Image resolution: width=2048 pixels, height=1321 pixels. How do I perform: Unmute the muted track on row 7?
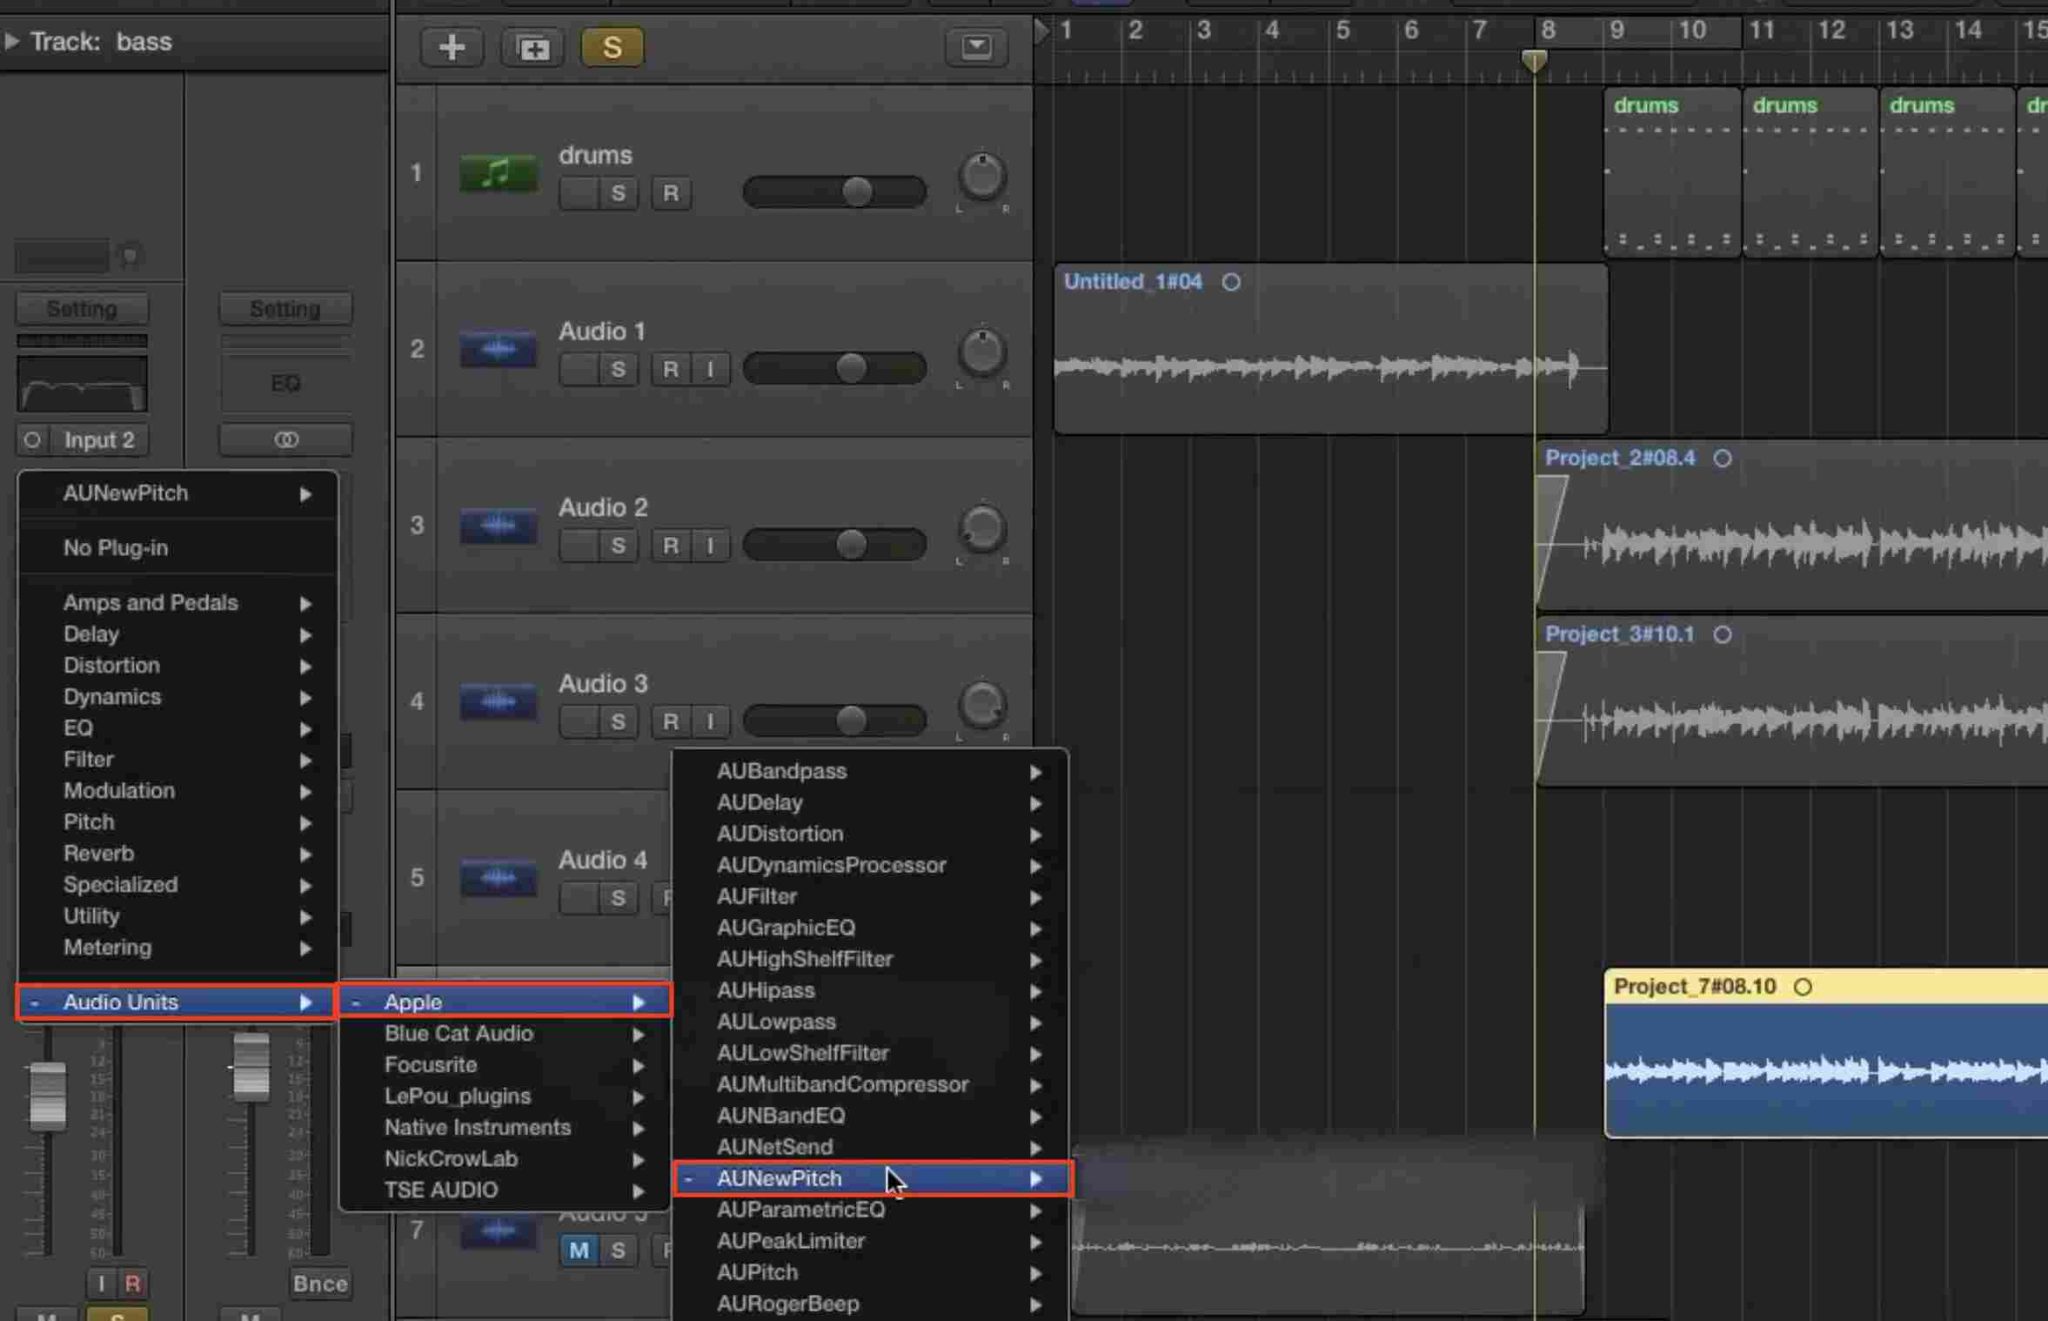pyautogui.click(x=578, y=1251)
